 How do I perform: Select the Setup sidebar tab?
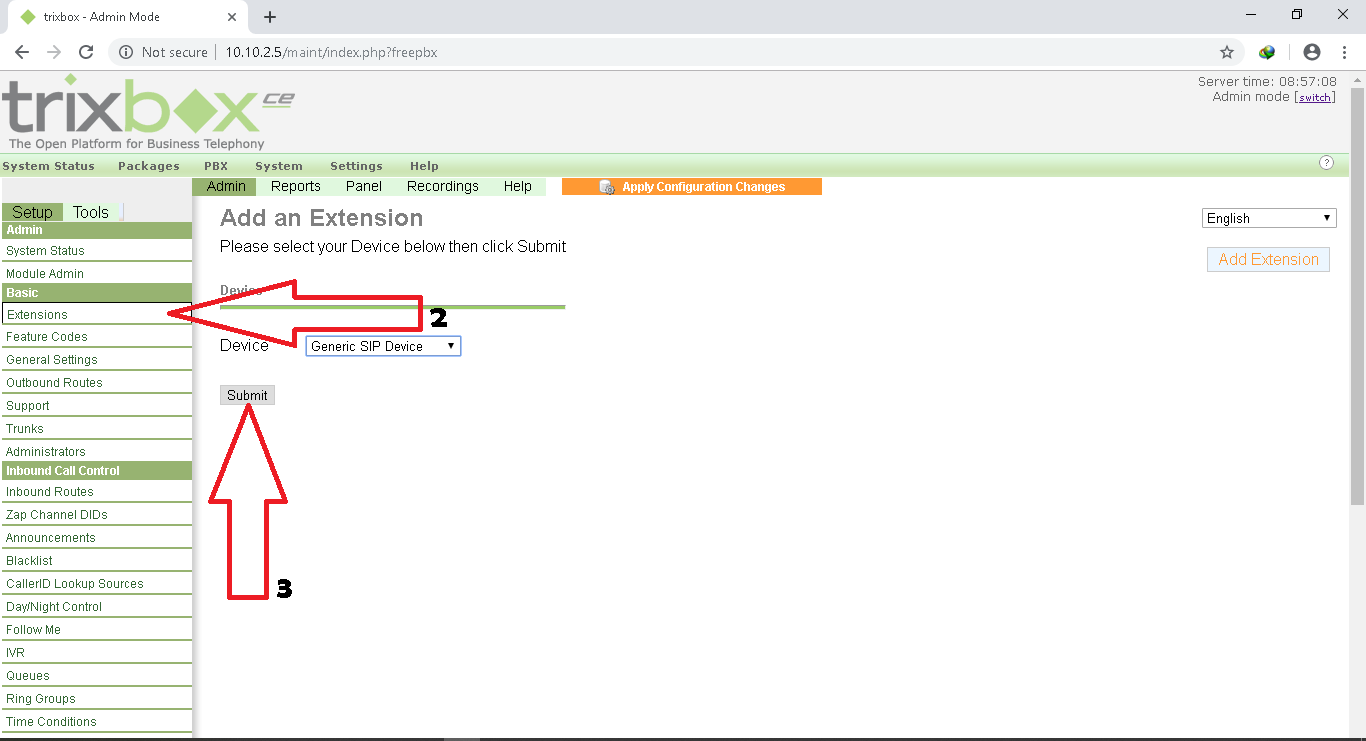32,212
